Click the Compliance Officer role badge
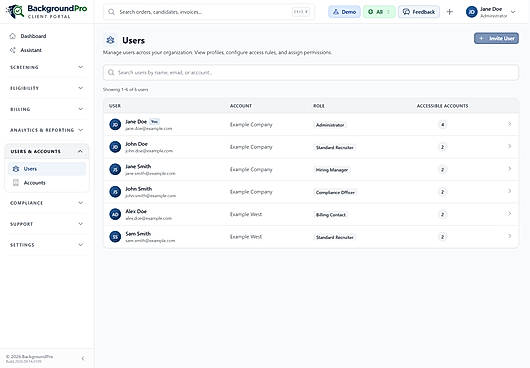Screen dimensions: 530x368 [335, 192]
